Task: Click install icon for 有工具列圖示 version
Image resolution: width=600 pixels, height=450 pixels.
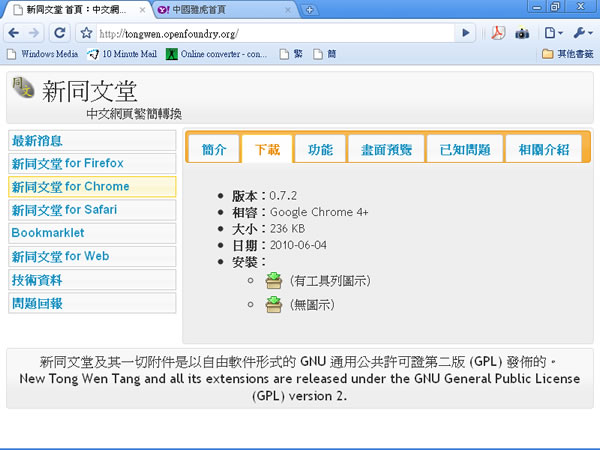Action: click(274, 280)
